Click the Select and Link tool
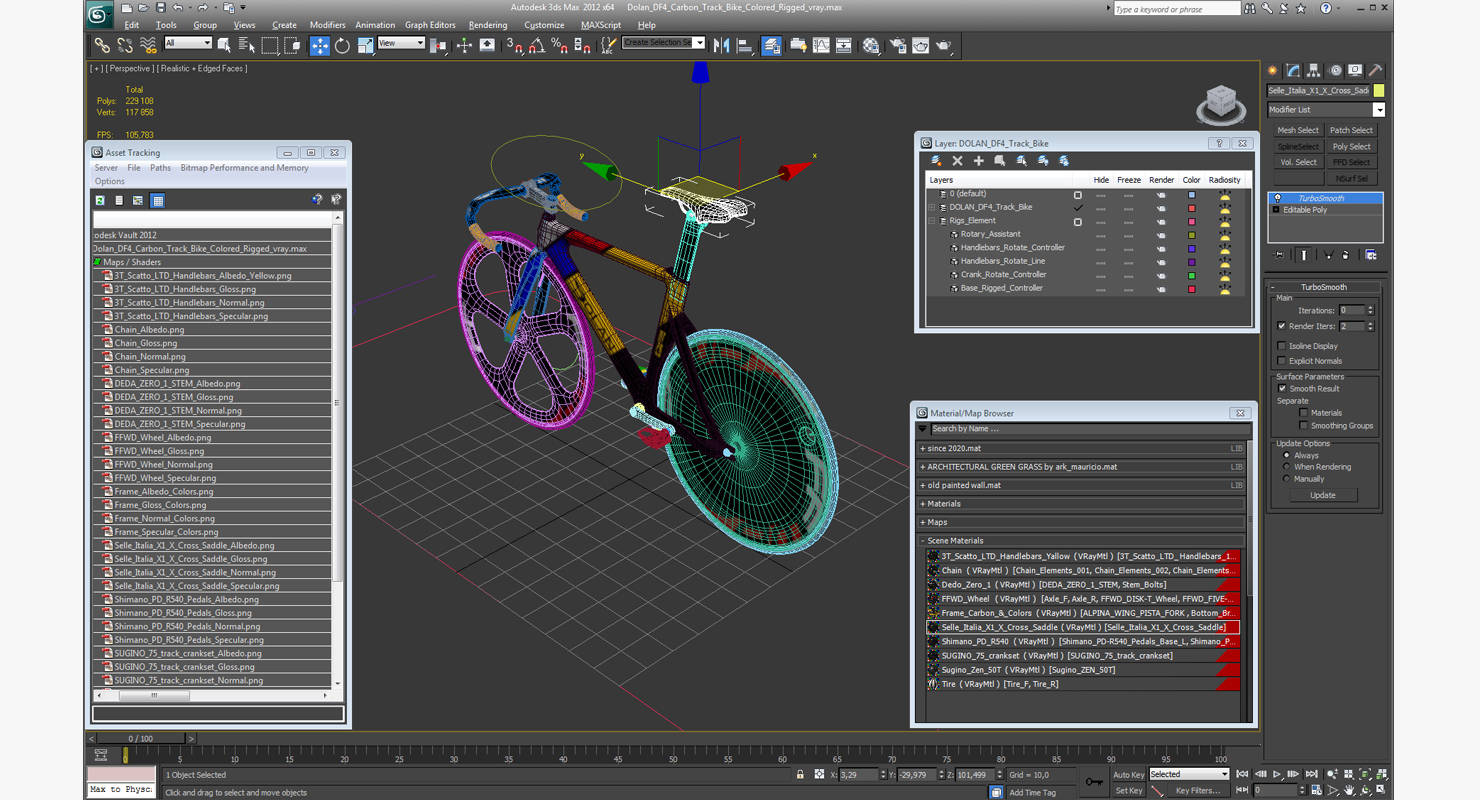This screenshot has height=800, width=1480. [102, 45]
